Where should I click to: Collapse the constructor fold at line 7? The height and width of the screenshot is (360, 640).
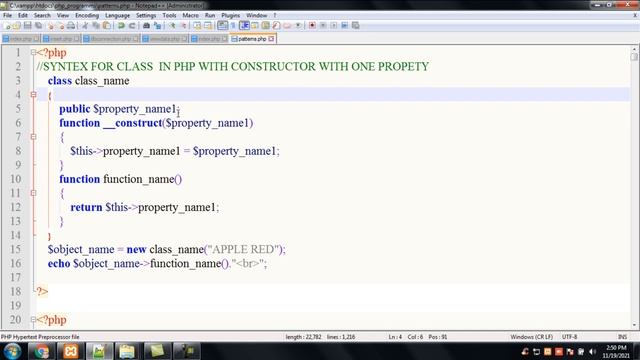(x=33, y=137)
